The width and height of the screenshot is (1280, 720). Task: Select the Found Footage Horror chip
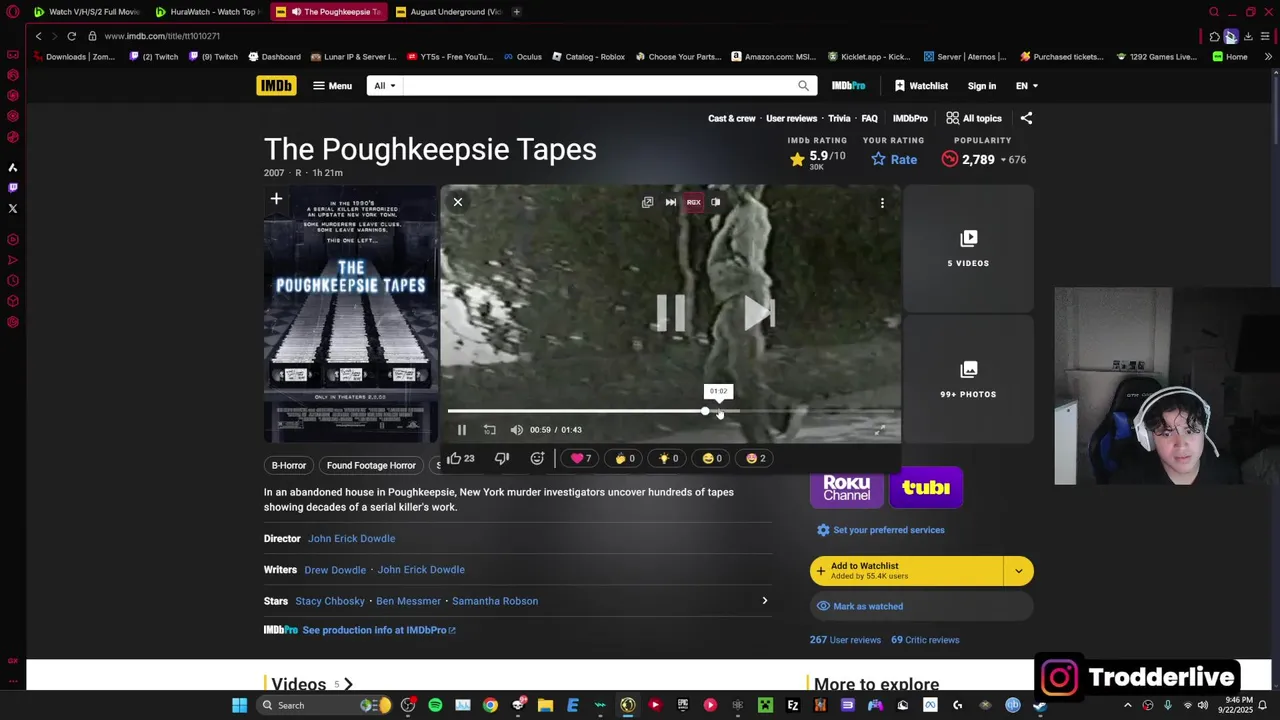click(371, 465)
